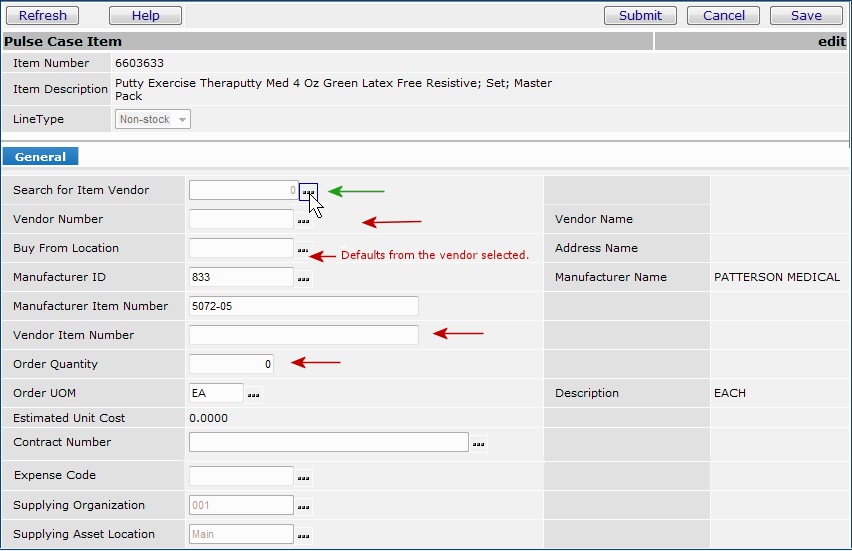Click the Refresh button

point(43,16)
